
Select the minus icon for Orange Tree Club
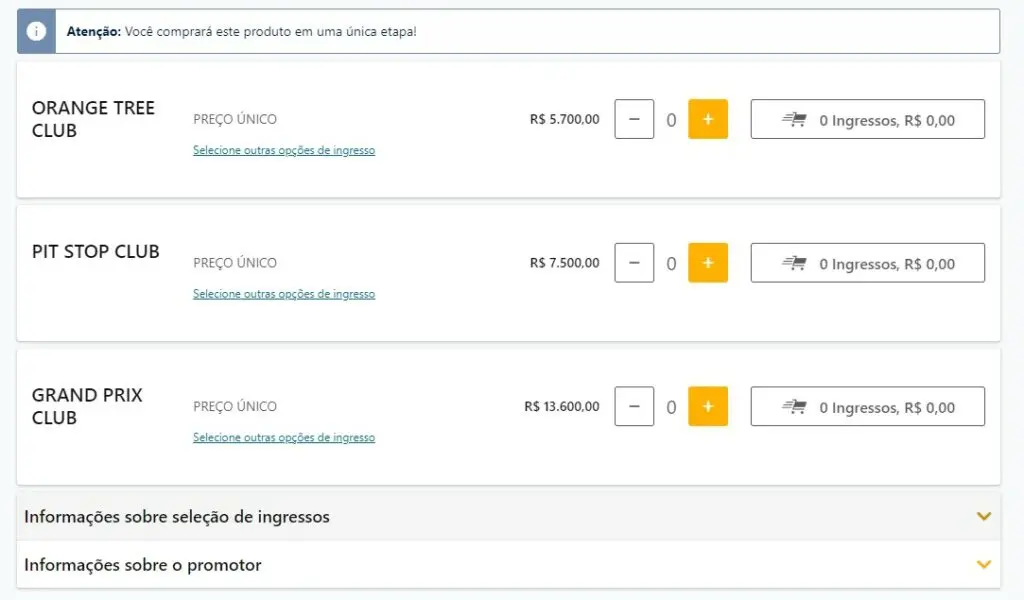633,119
